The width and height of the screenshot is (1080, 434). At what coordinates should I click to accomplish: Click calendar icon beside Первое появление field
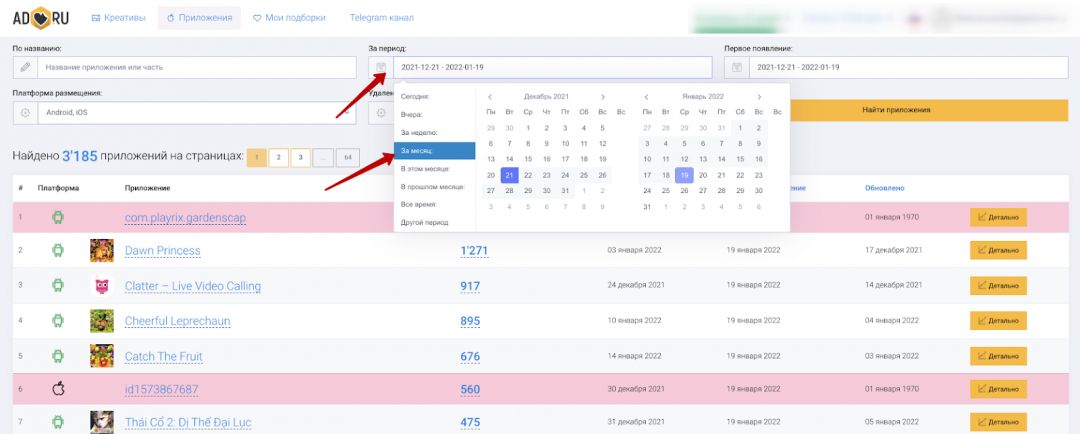coord(737,67)
